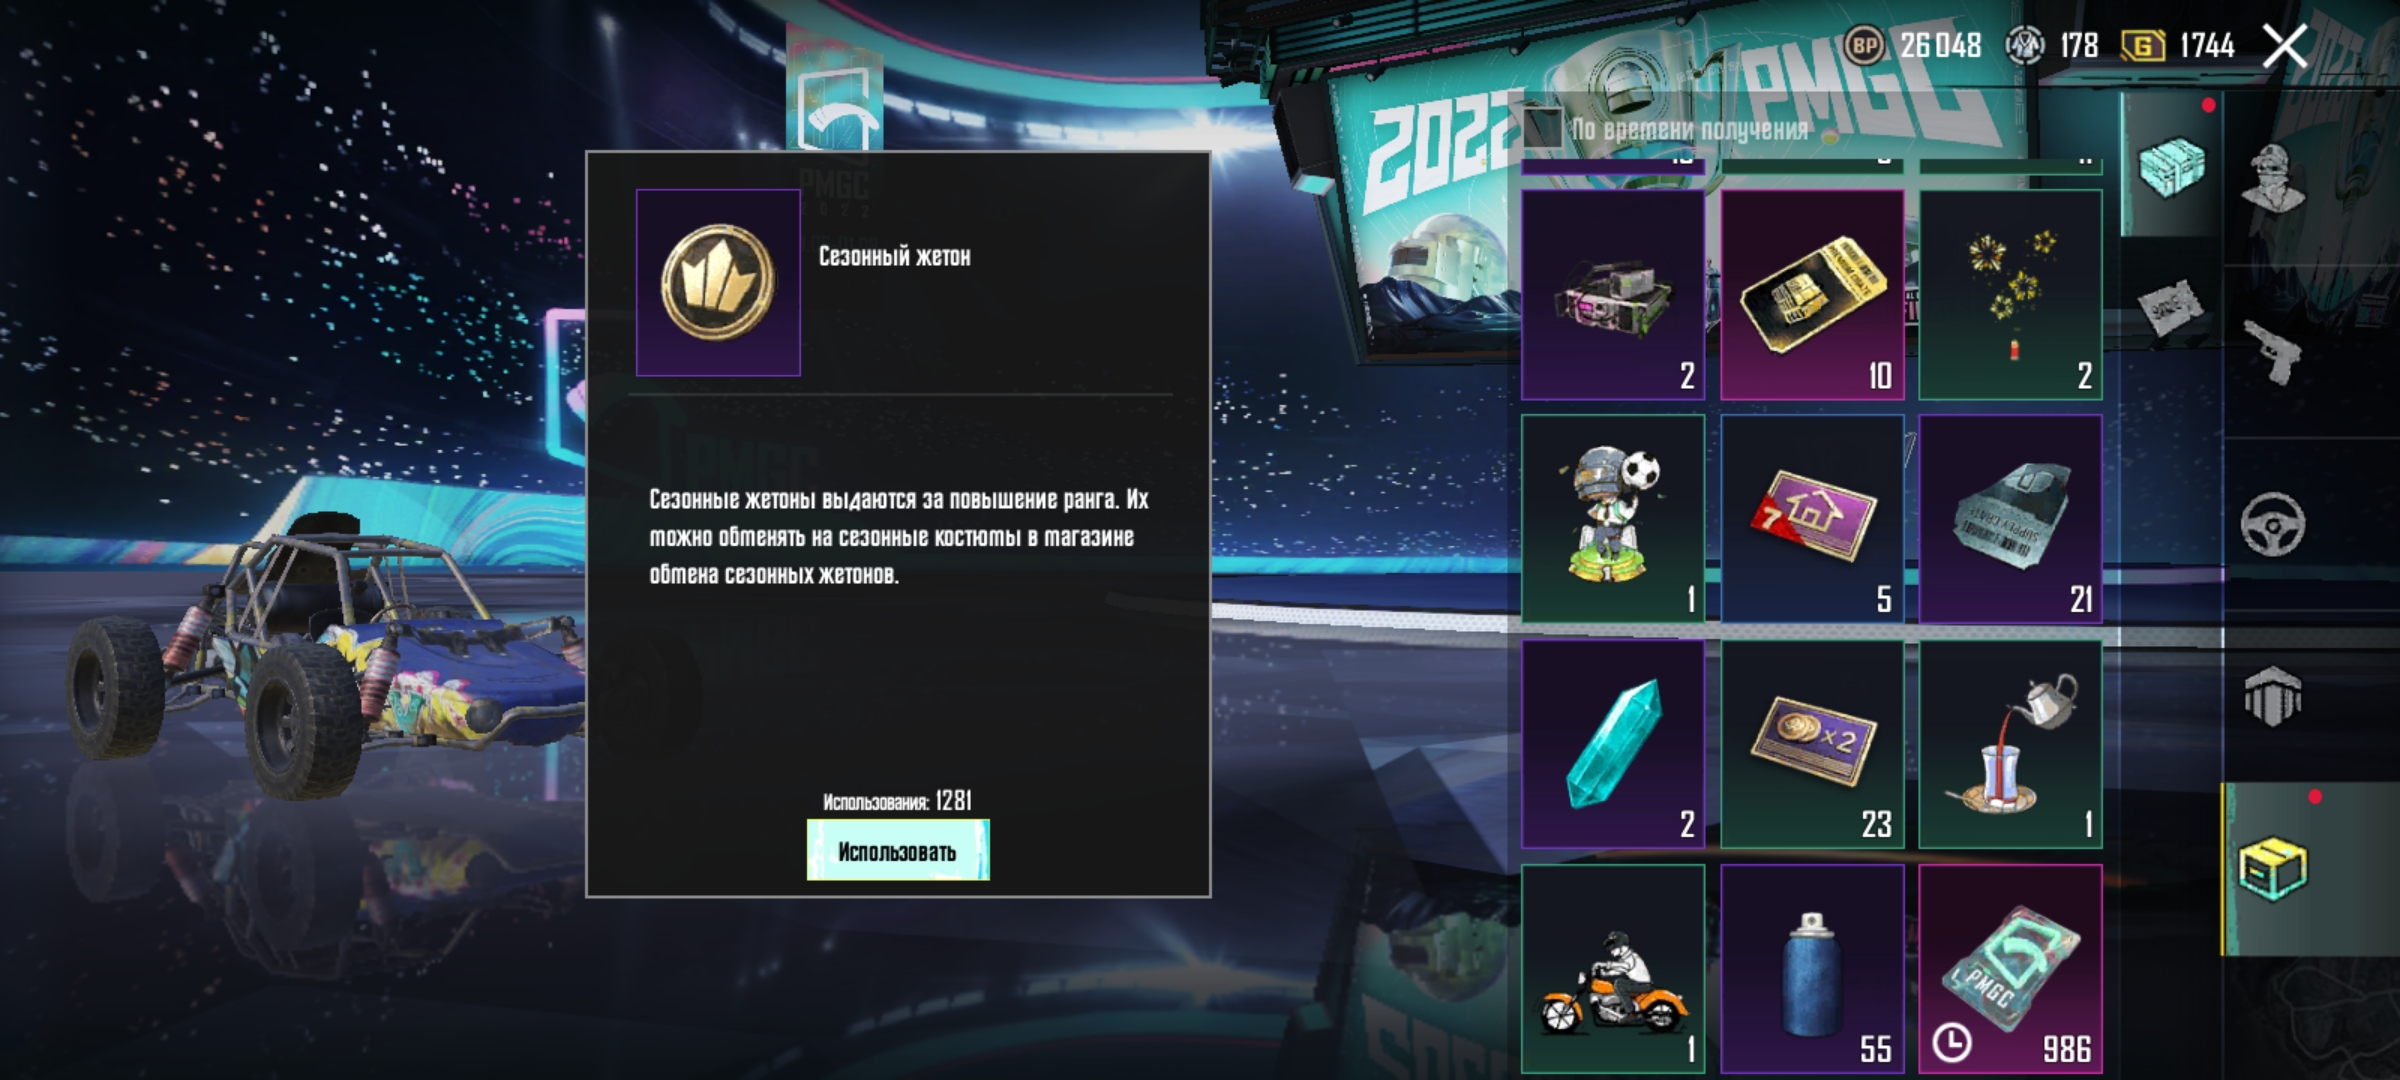Select the blue spray paint can
Image resolution: width=2400 pixels, height=1080 pixels.
(1812, 969)
